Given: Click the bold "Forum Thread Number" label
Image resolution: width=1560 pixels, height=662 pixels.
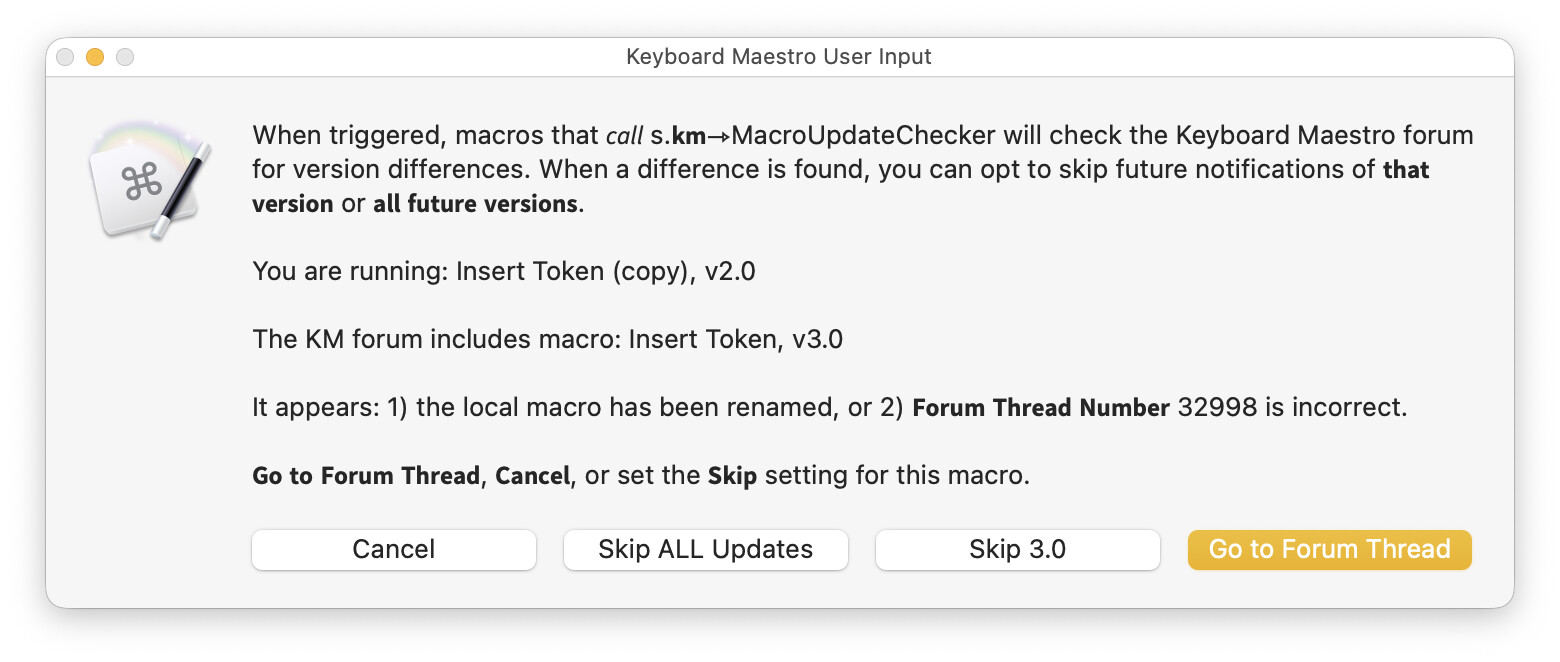Looking at the screenshot, I should (1041, 408).
